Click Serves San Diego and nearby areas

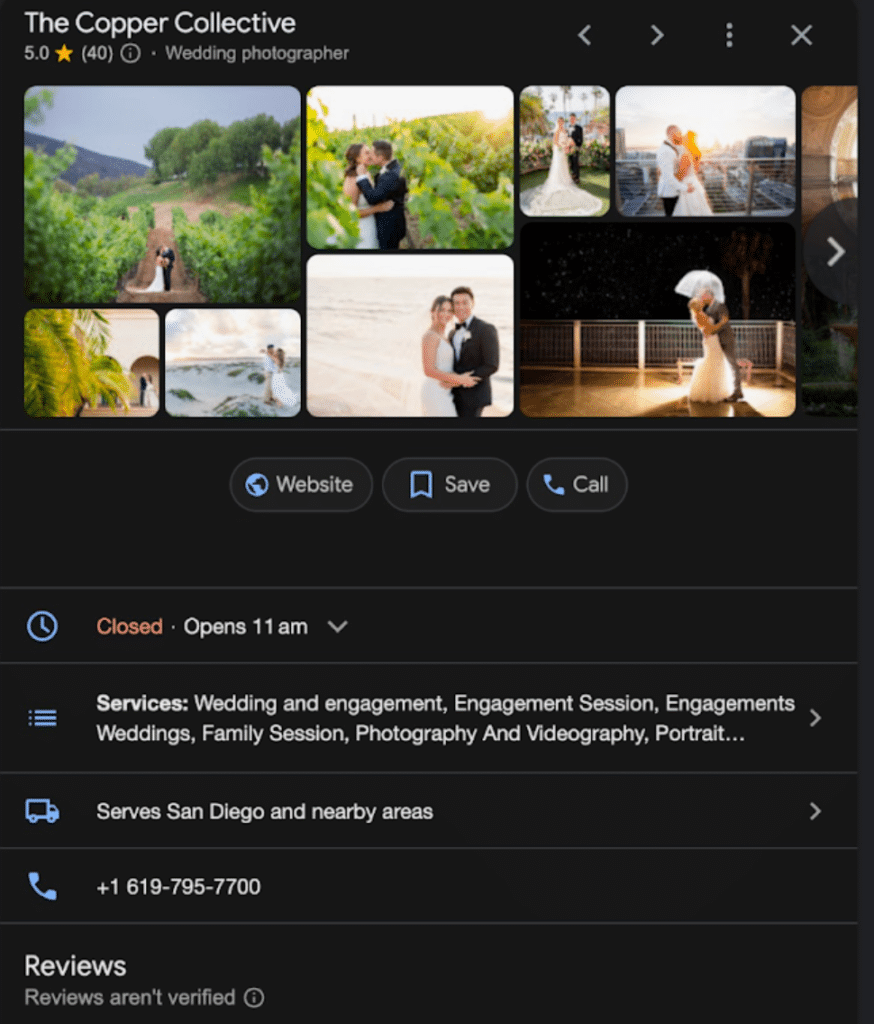pyautogui.click(x=265, y=811)
